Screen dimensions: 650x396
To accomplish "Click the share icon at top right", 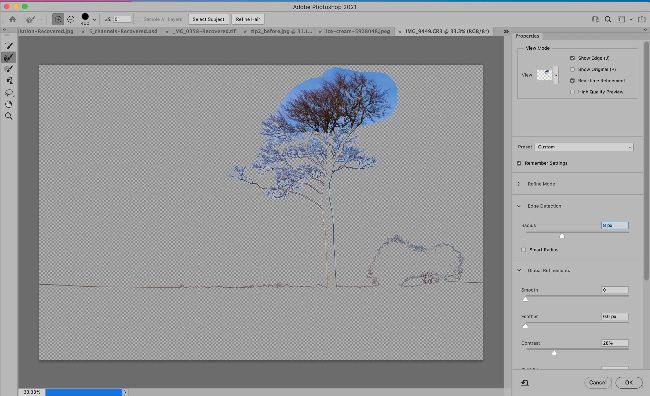I will pos(642,19).
